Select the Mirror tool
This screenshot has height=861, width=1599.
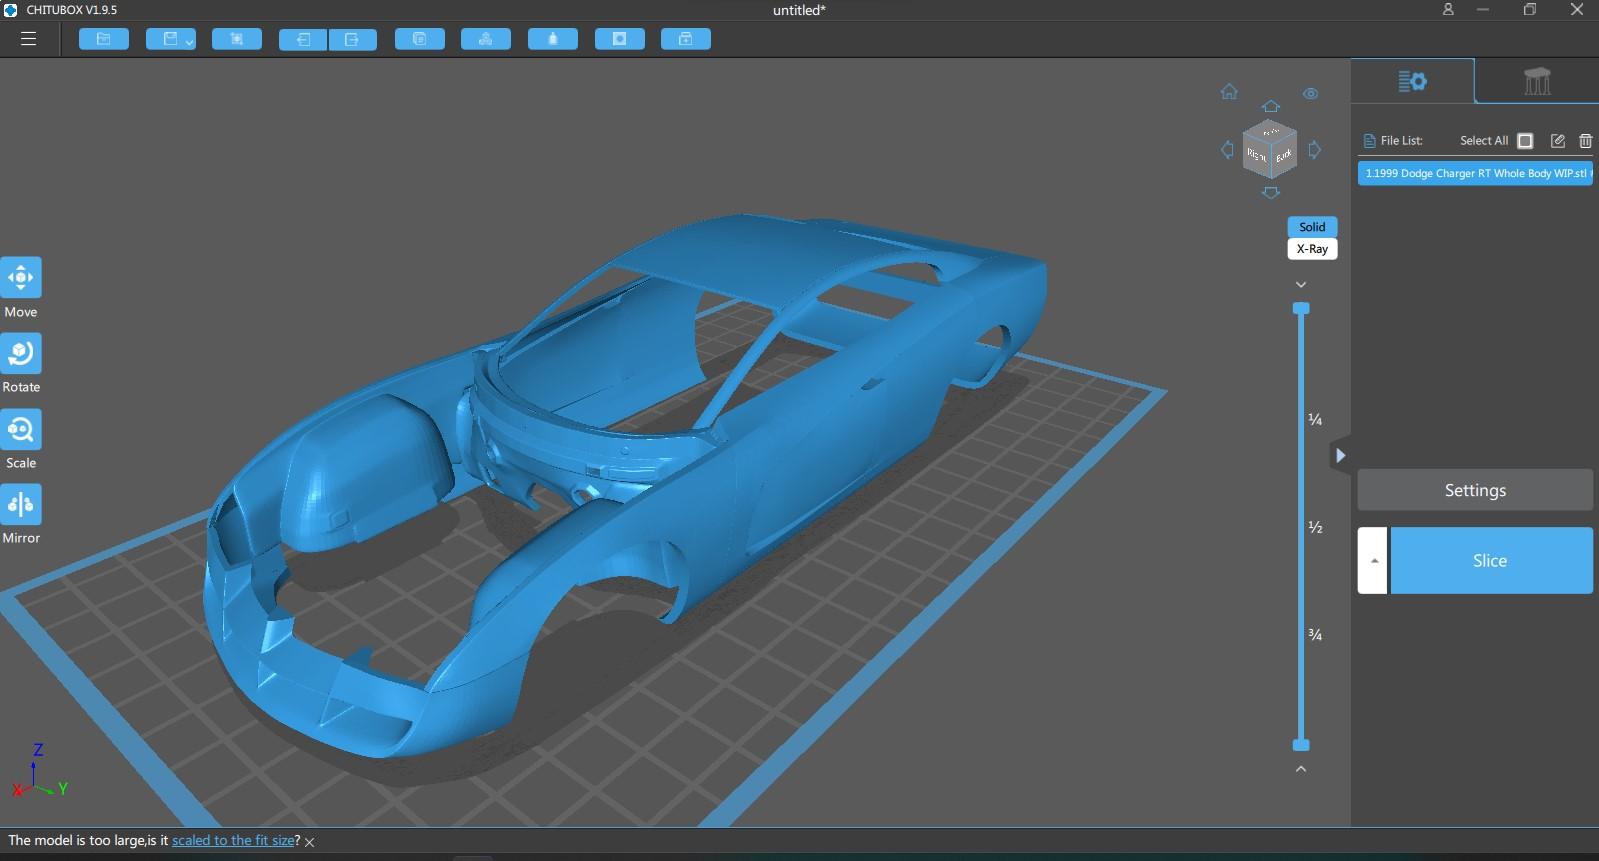tap(21, 505)
